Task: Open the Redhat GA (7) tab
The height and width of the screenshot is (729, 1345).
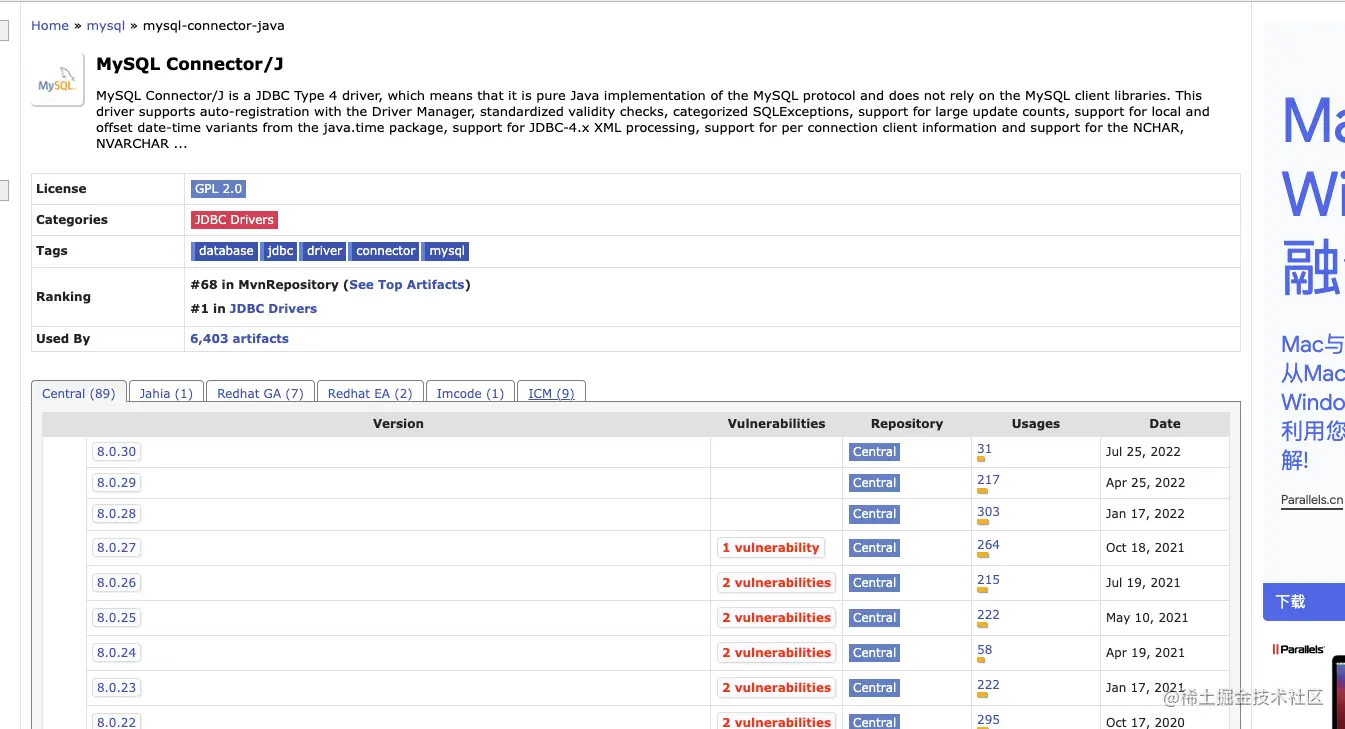Action: pos(260,393)
